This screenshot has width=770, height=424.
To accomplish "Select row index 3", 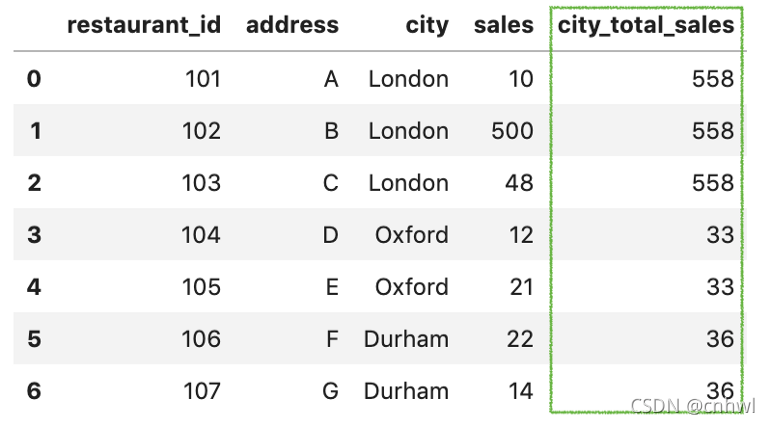I will click(x=34, y=235).
